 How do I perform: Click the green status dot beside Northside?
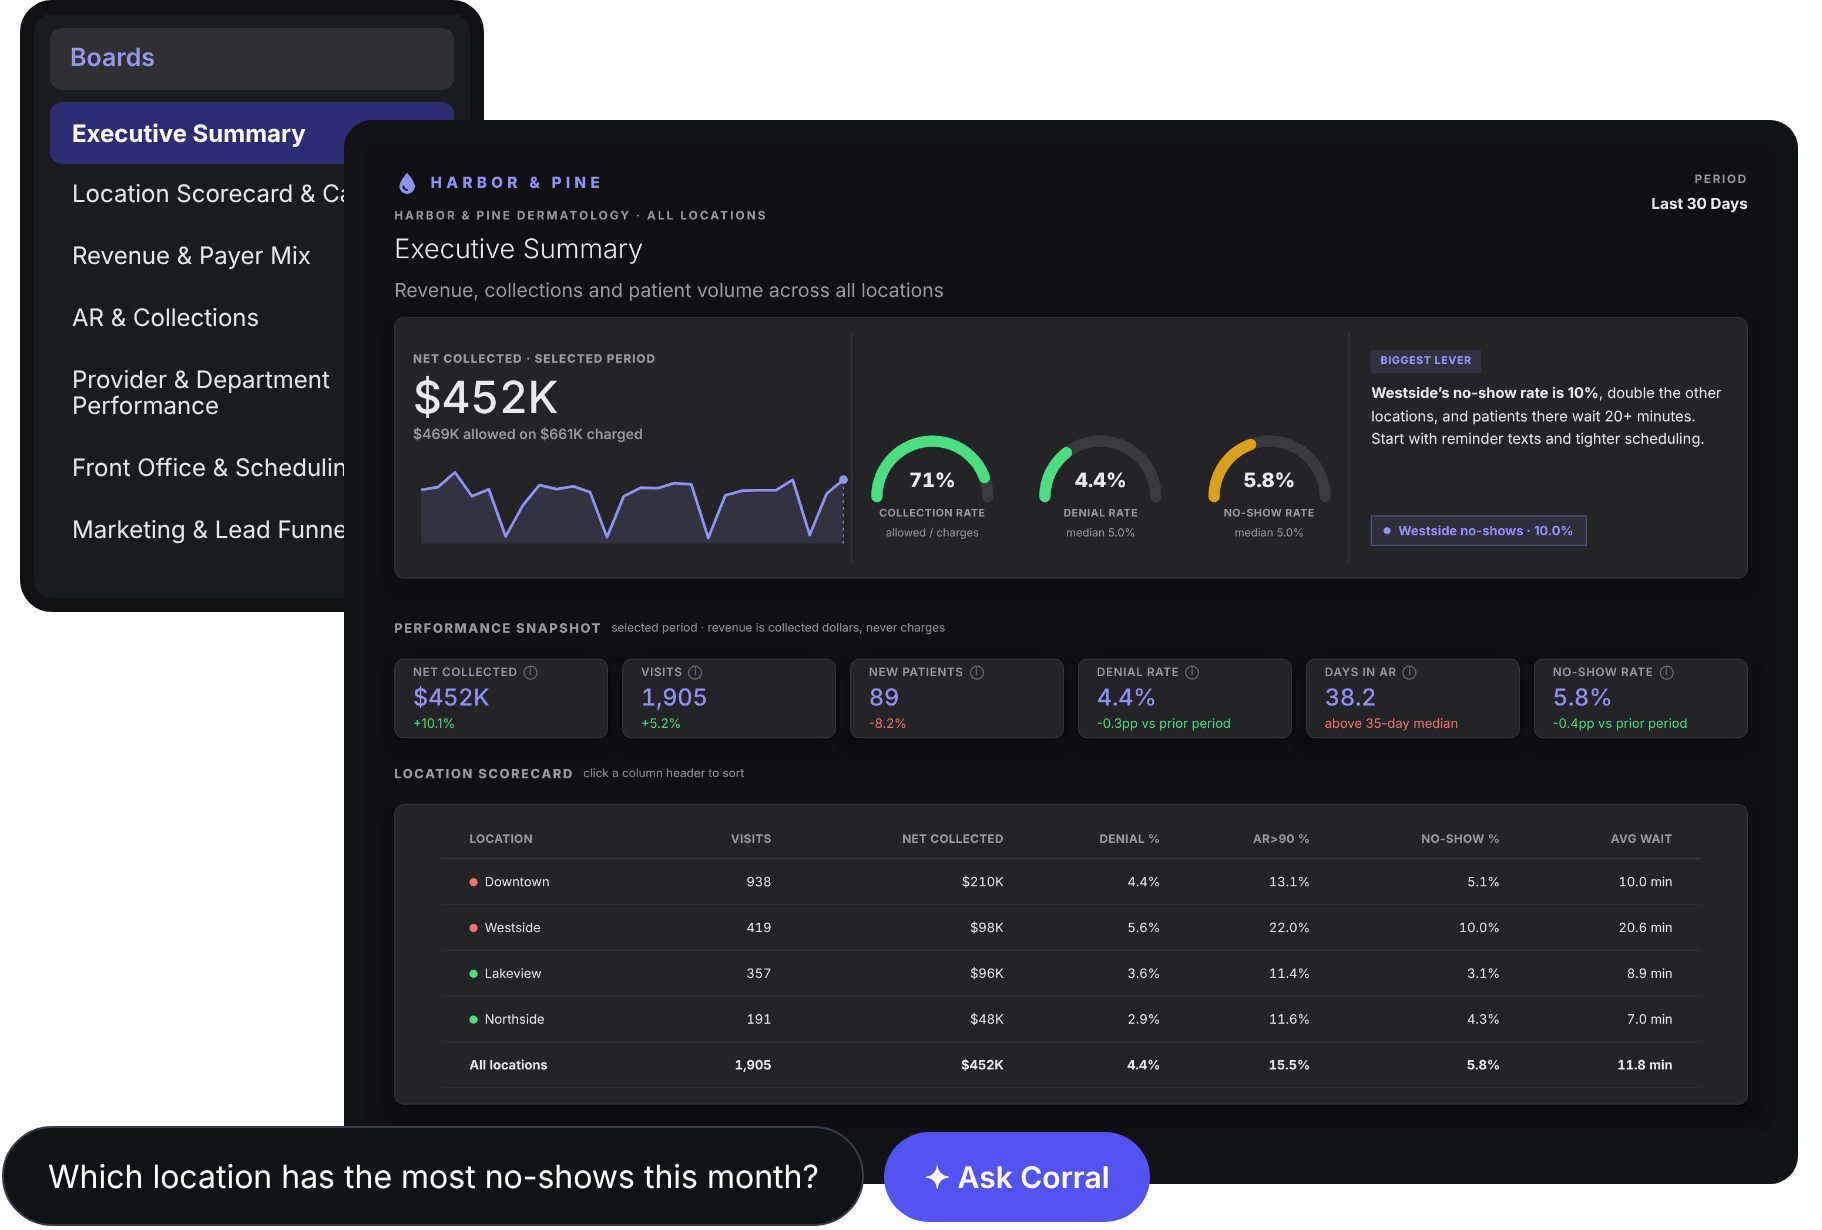[x=473, y=1020]
